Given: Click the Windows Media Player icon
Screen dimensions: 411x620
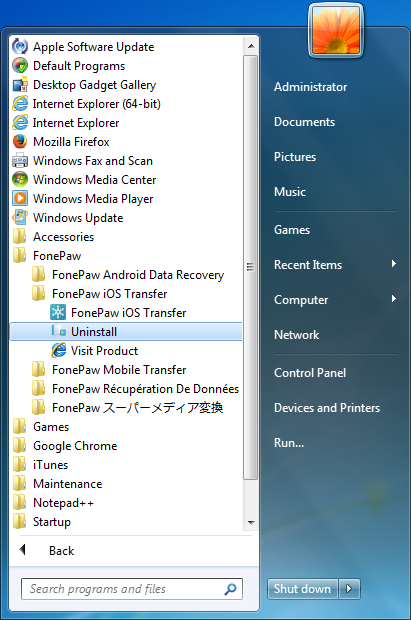Looking at the screenshot, I should 20,198.
